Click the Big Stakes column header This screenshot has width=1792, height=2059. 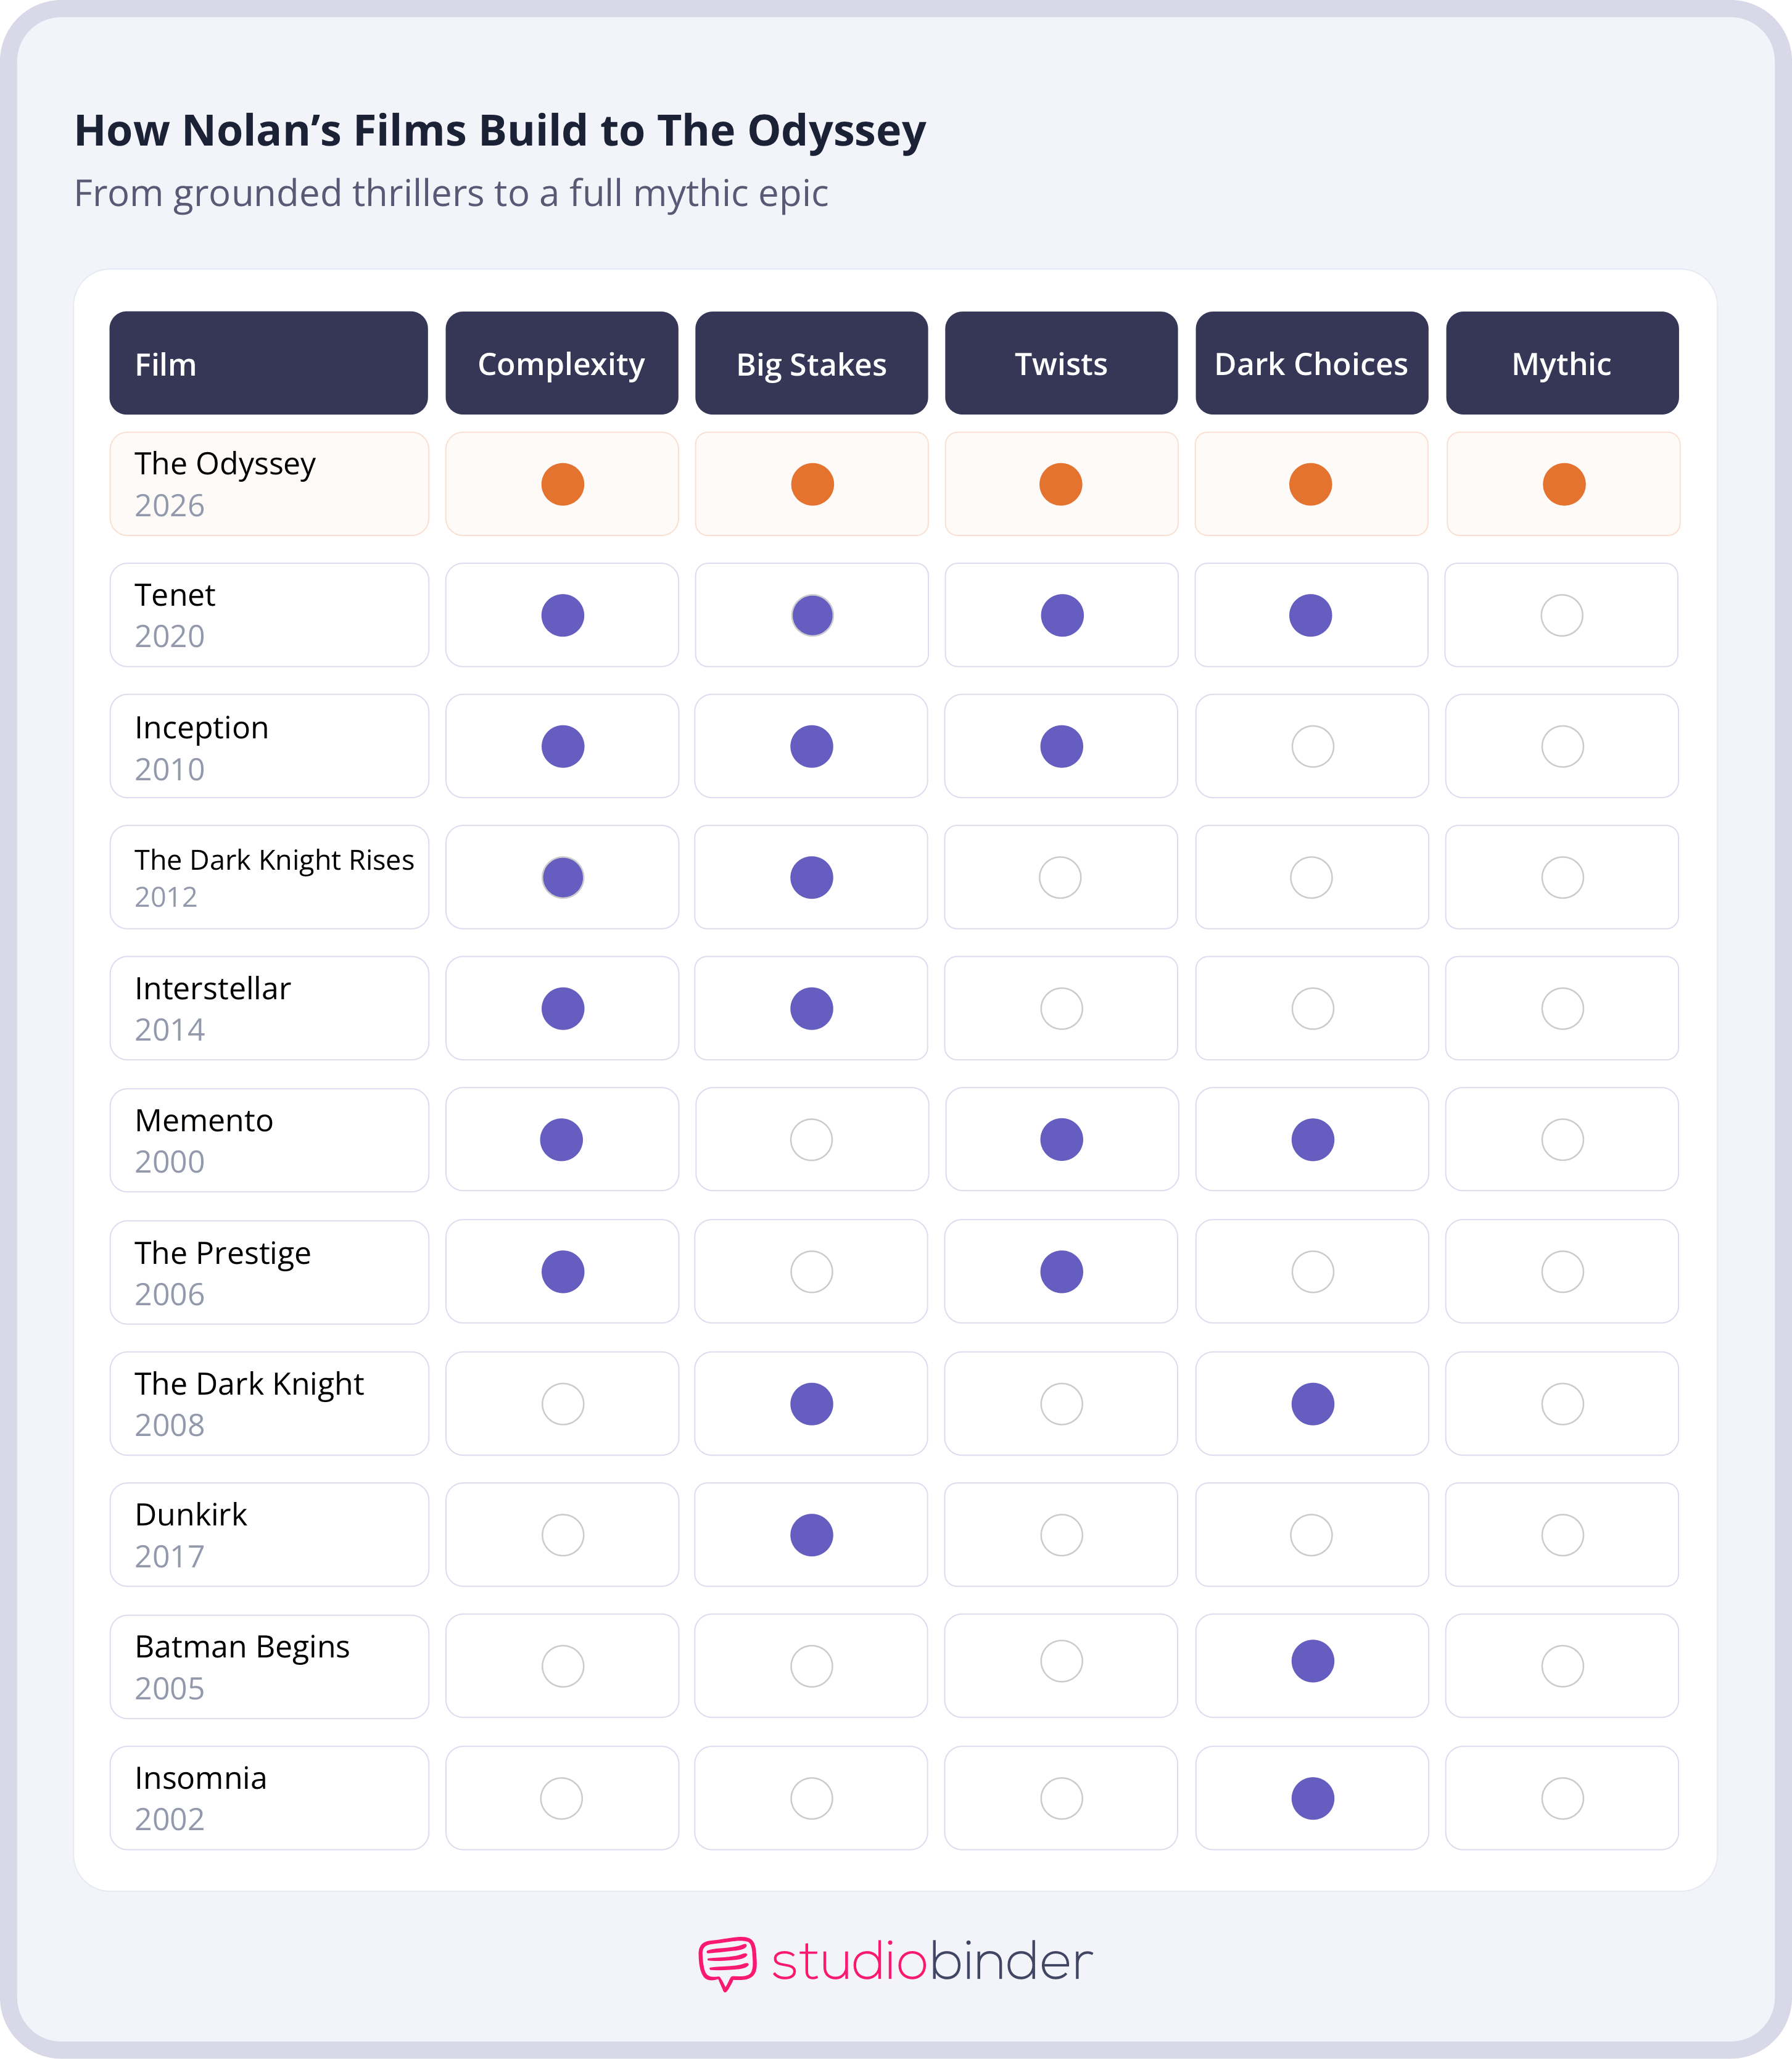811,364
